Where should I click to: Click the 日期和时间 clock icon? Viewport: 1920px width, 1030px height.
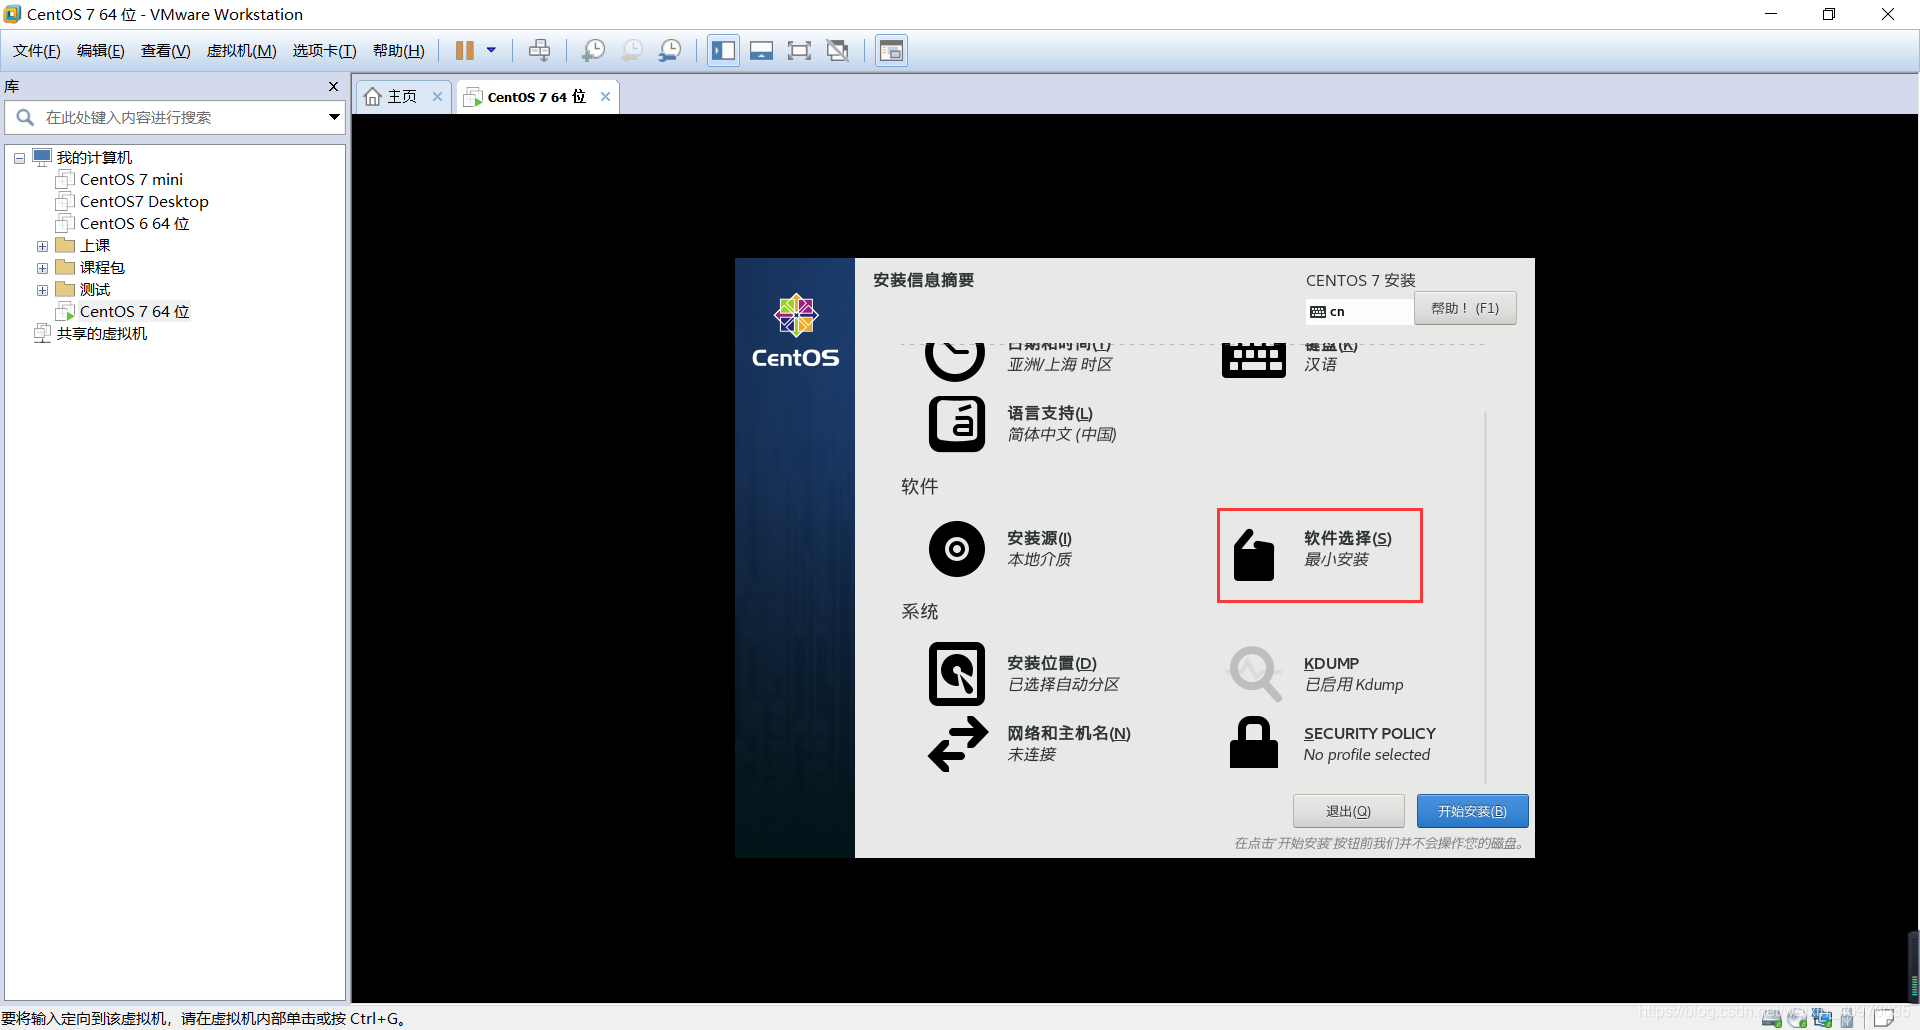(955, 361)
